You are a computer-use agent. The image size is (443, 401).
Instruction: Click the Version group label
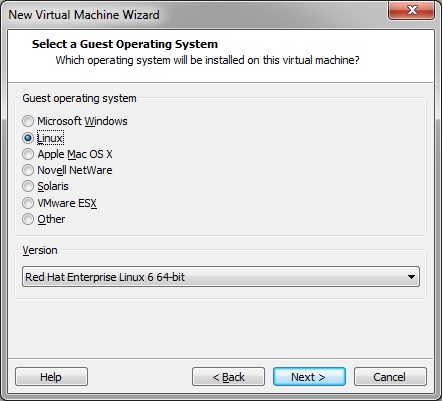coord(40,250)
